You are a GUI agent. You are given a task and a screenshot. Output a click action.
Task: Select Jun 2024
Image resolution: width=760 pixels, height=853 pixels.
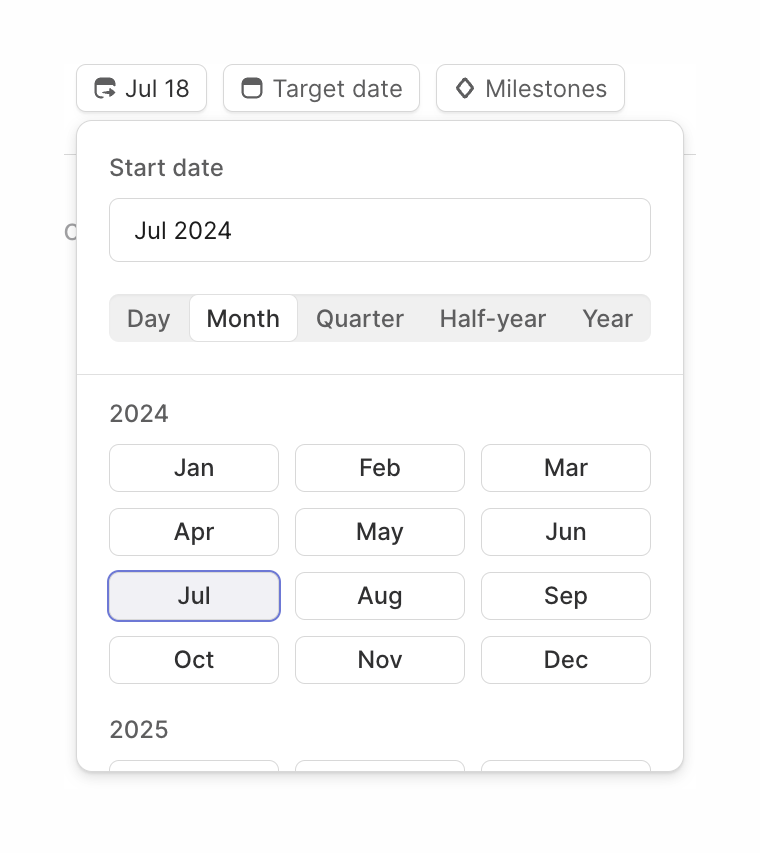coord(565,532)
